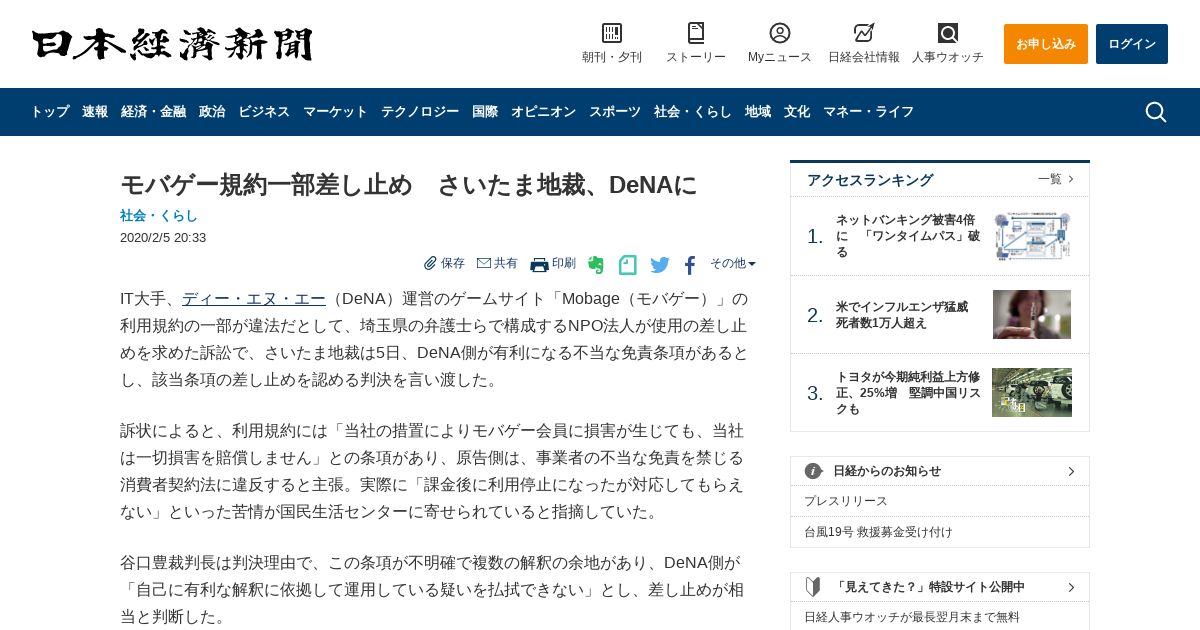Share article on Twitter bird icon
Screen dimensions: 1200x630
[660, 265]
